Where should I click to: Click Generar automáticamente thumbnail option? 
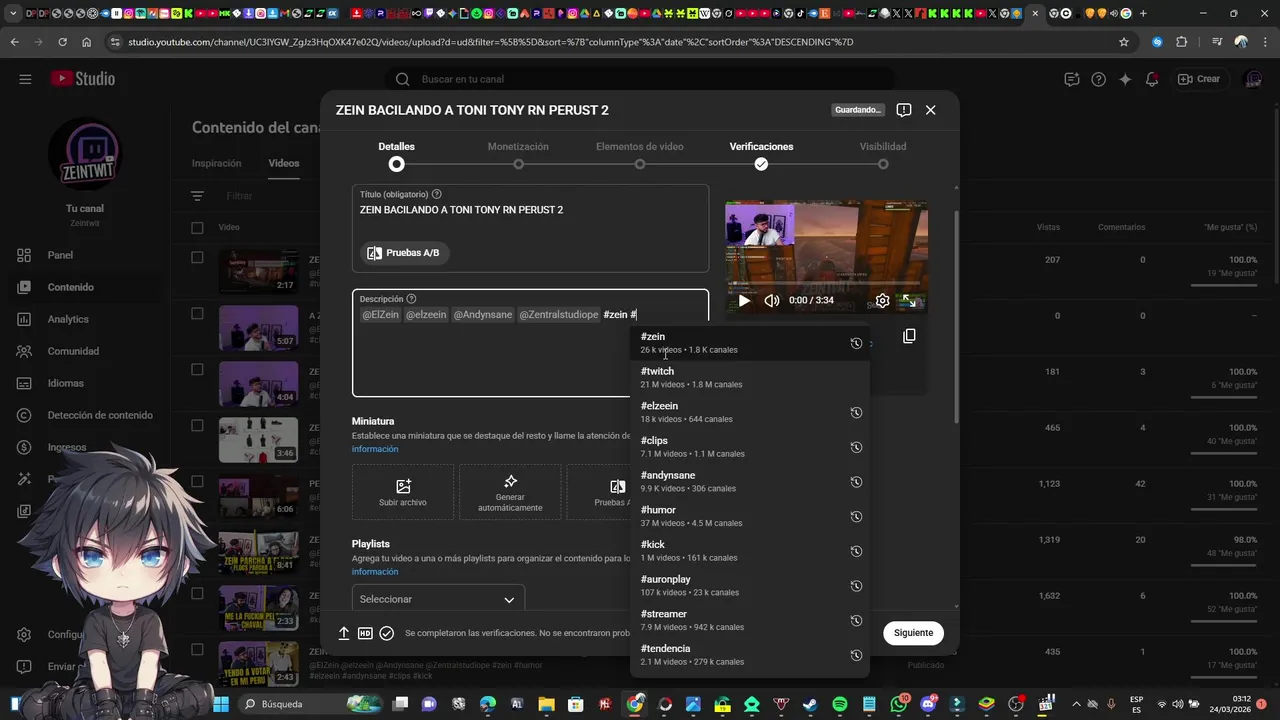[x=510, y=492]
